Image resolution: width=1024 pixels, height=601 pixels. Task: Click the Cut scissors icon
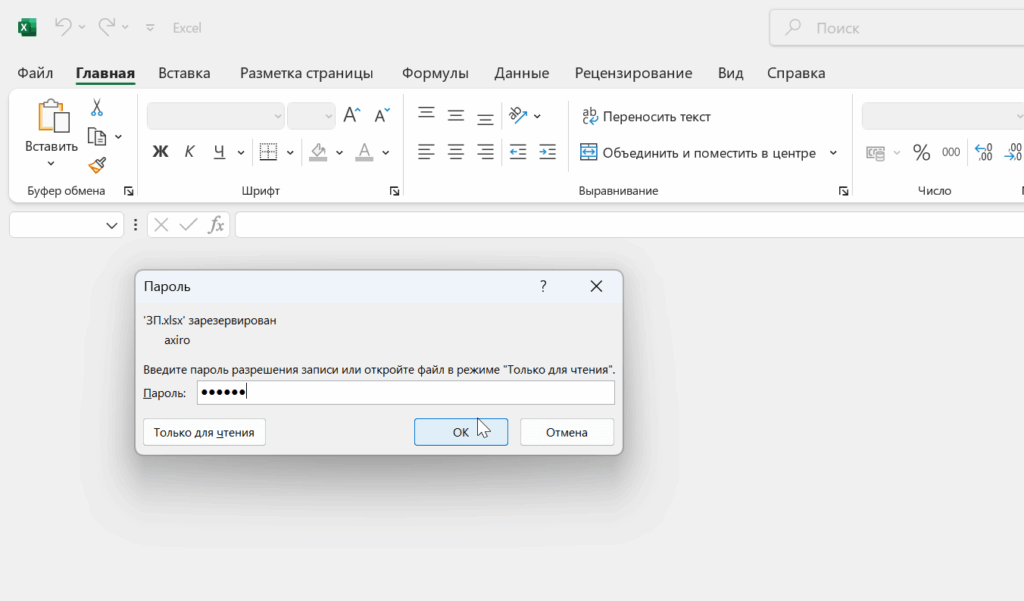(97, 107)
